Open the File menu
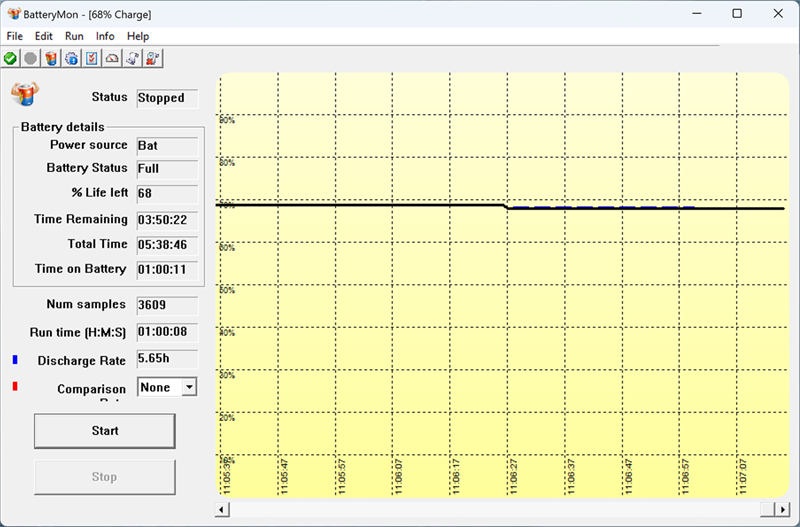This screenshot has height=527, width=800. [14, 36]
